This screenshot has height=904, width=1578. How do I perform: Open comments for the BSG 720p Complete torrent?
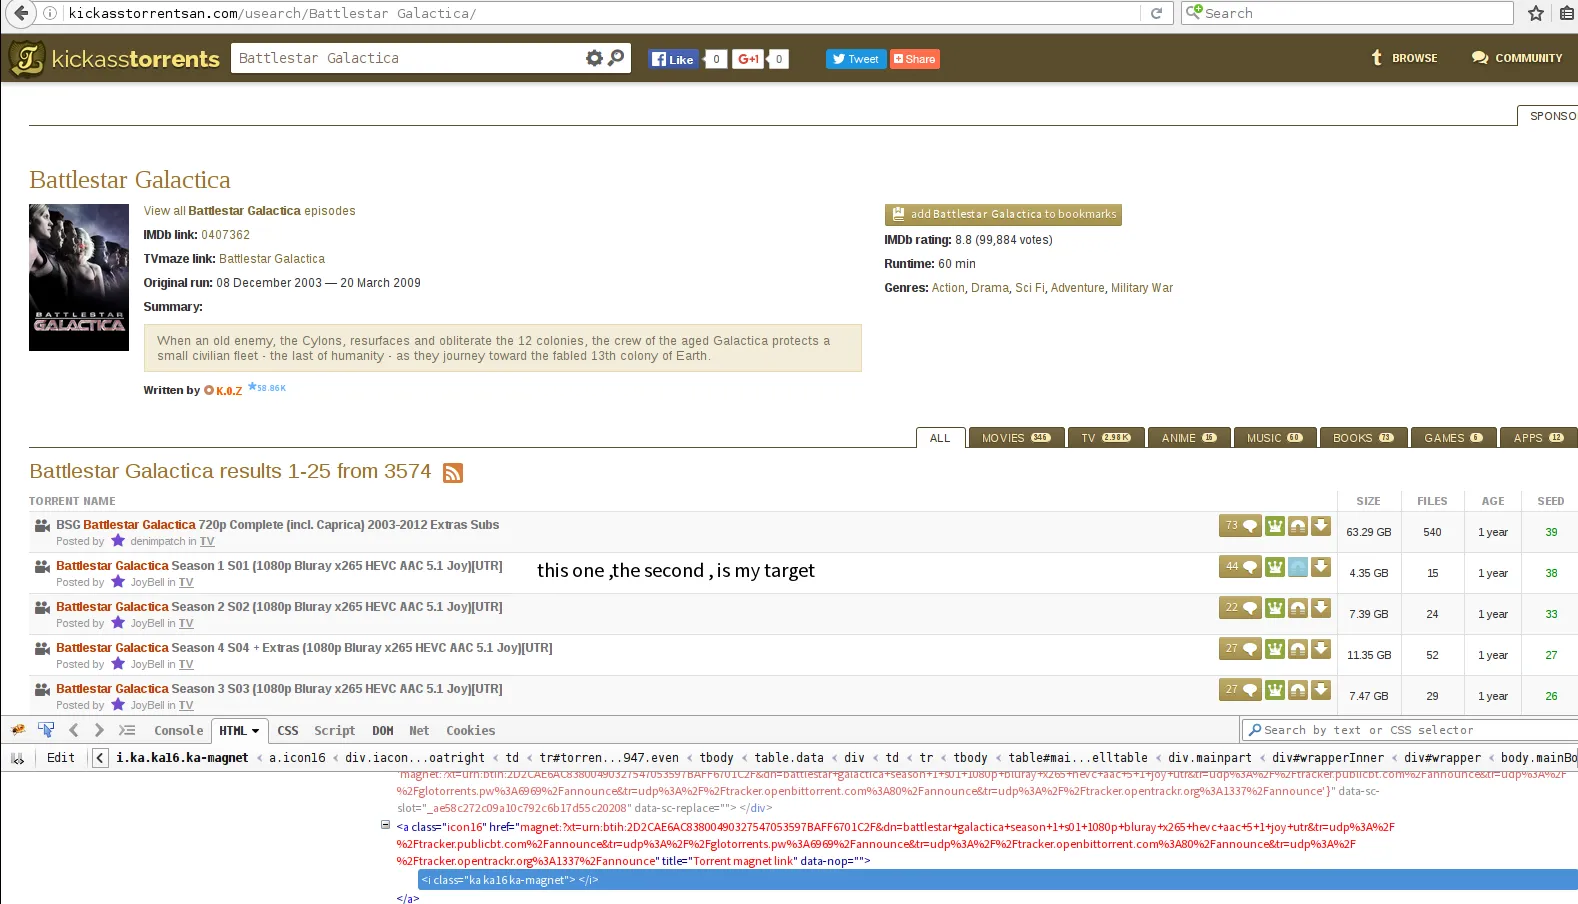point(1239,526)
